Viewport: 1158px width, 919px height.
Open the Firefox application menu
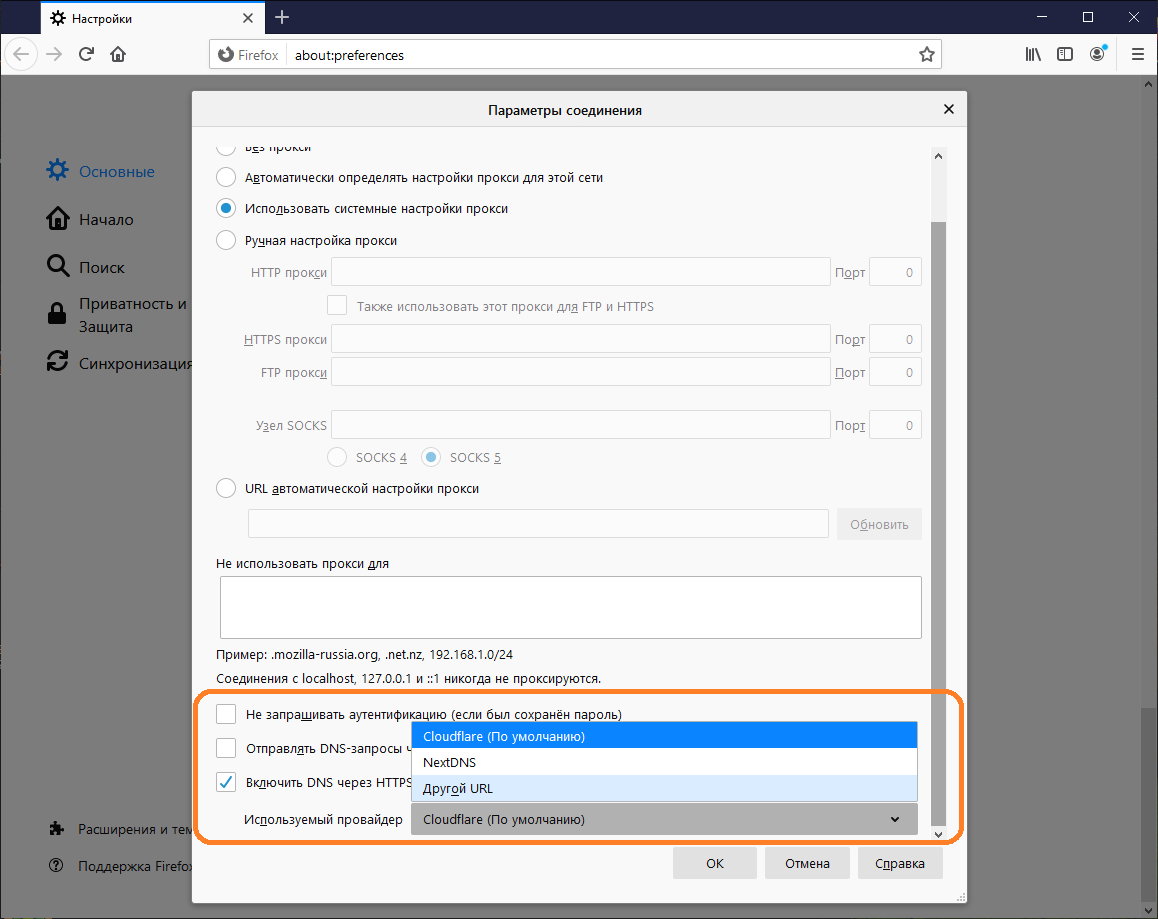click(x=1137, y=54)
